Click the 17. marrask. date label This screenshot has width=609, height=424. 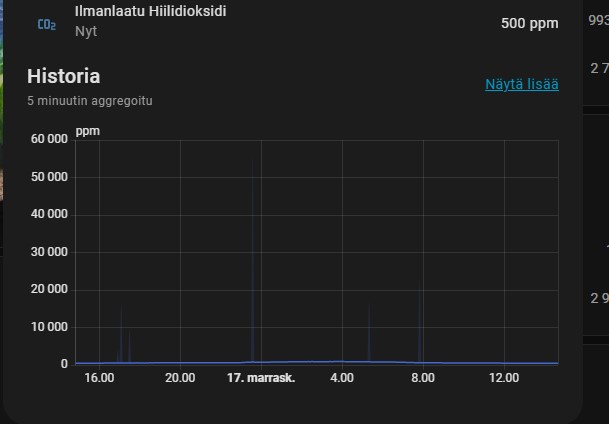[261, 378]
